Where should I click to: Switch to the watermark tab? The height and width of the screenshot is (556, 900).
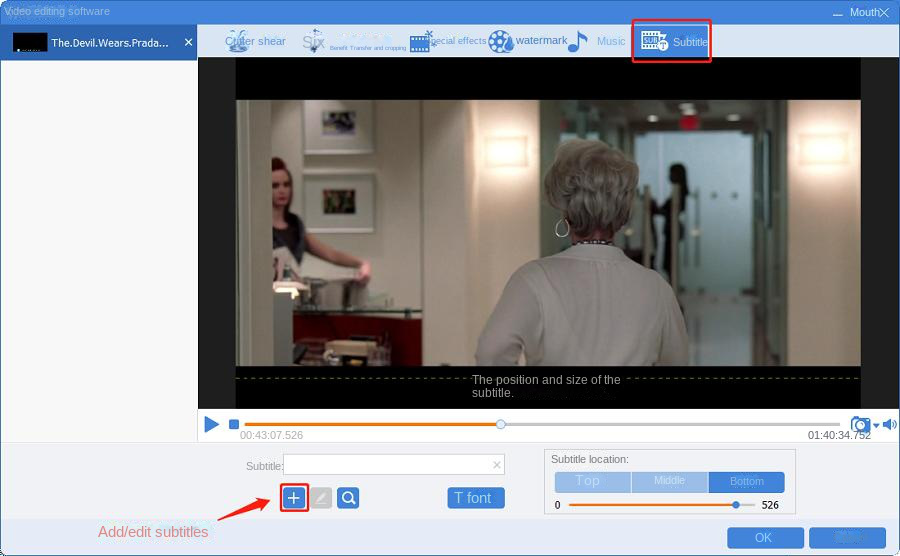pos(528,41)
